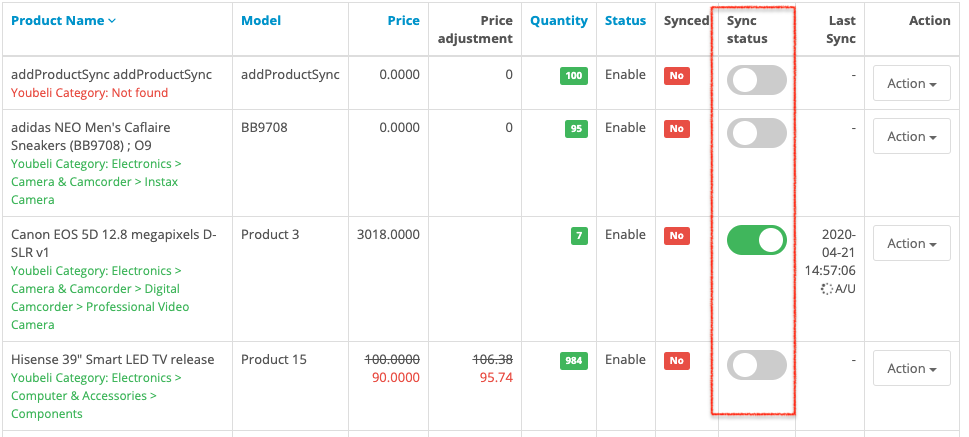Image resolution: width=969 pixels, height=437 pixels.
Task: Open Action dropdown for adidas NEO row
Action: pyautogui.click(x=912, y=137)
